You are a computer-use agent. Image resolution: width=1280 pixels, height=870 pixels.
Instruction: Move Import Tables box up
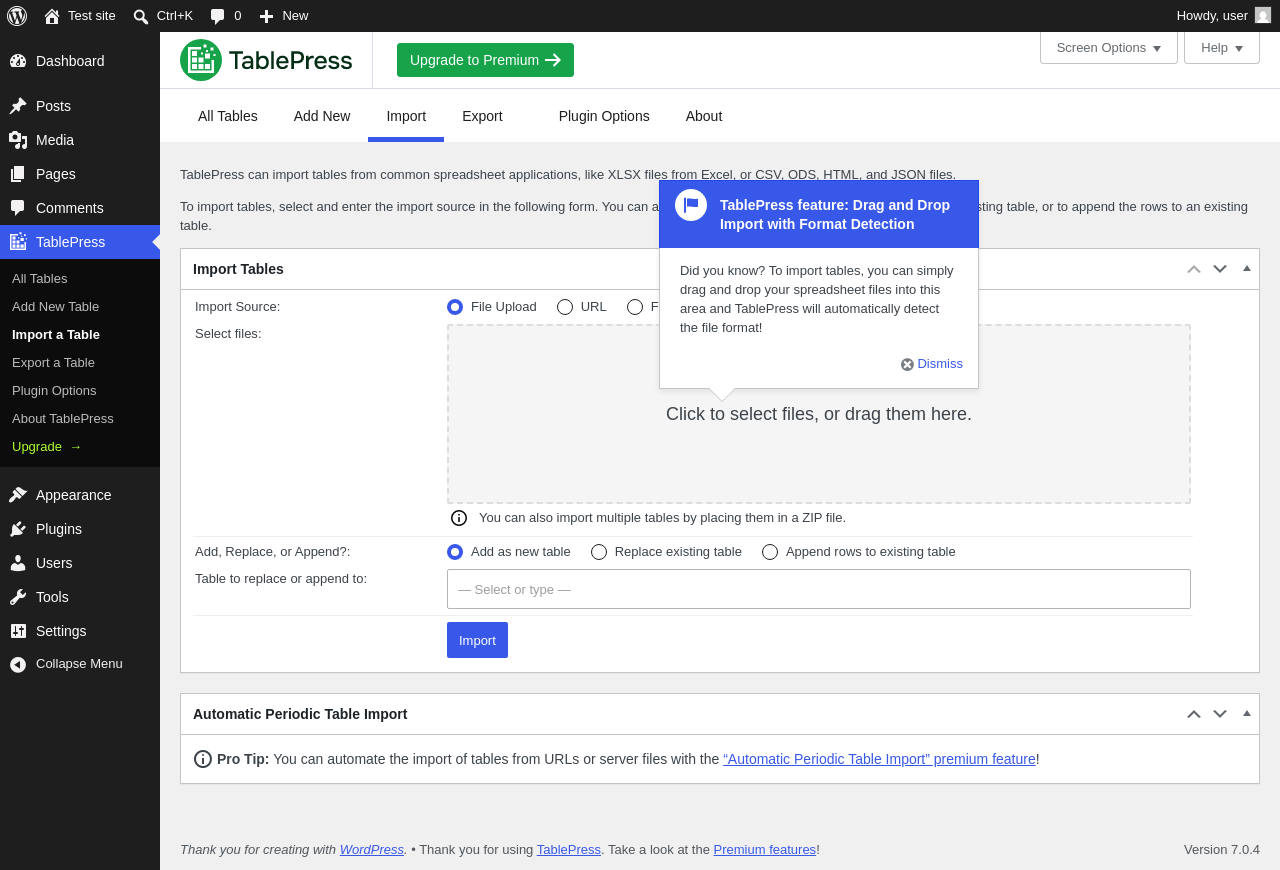(x=1194, y=269)
